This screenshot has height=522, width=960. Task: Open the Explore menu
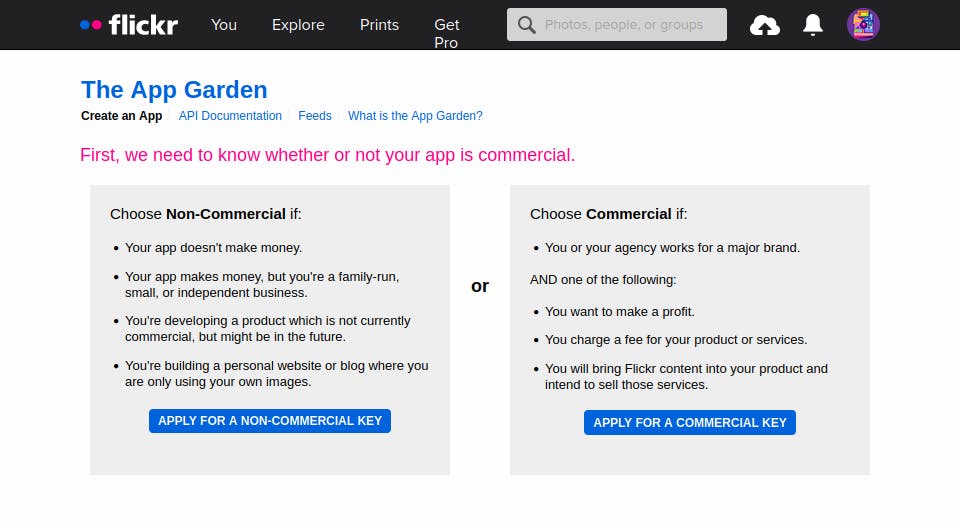point(298,25)
